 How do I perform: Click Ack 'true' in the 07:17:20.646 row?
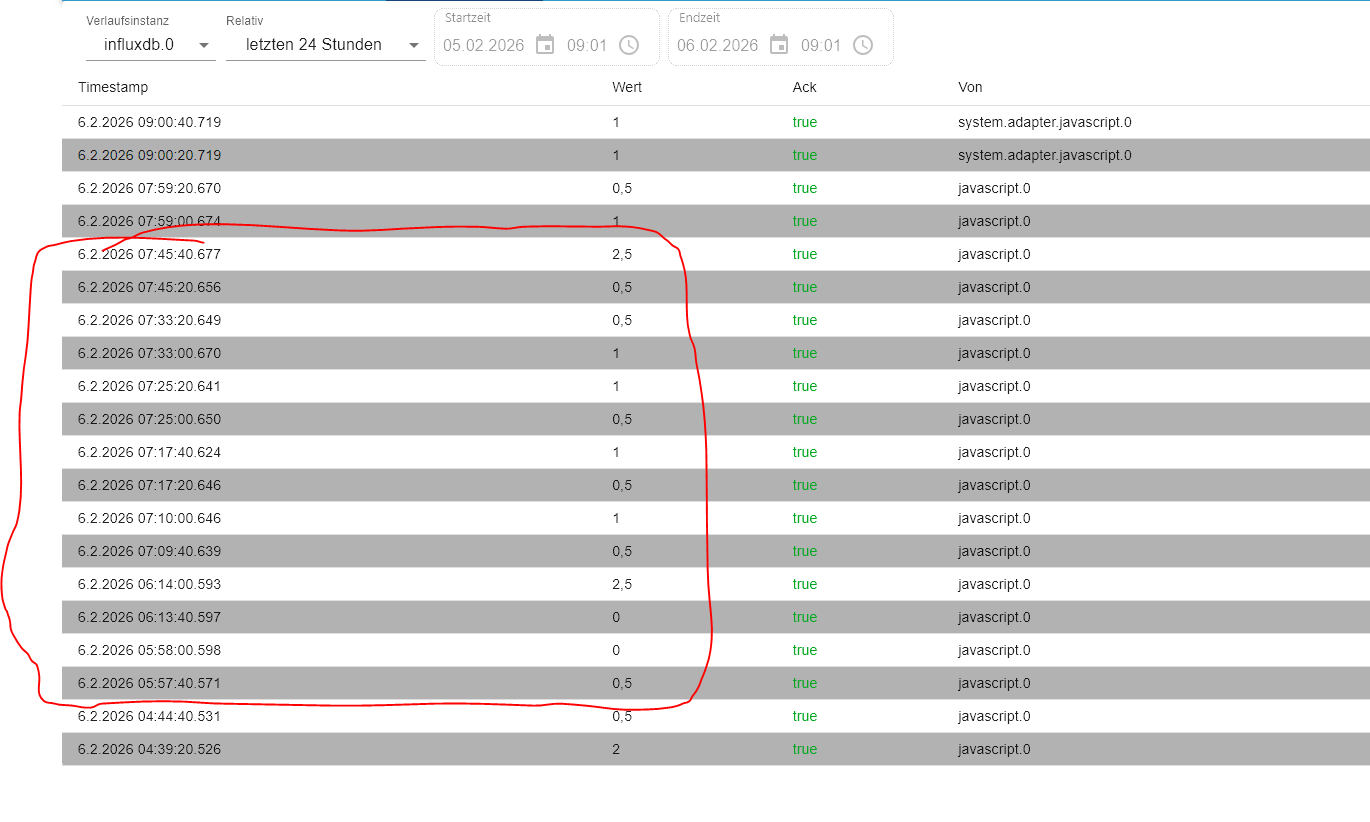(805, 485)
